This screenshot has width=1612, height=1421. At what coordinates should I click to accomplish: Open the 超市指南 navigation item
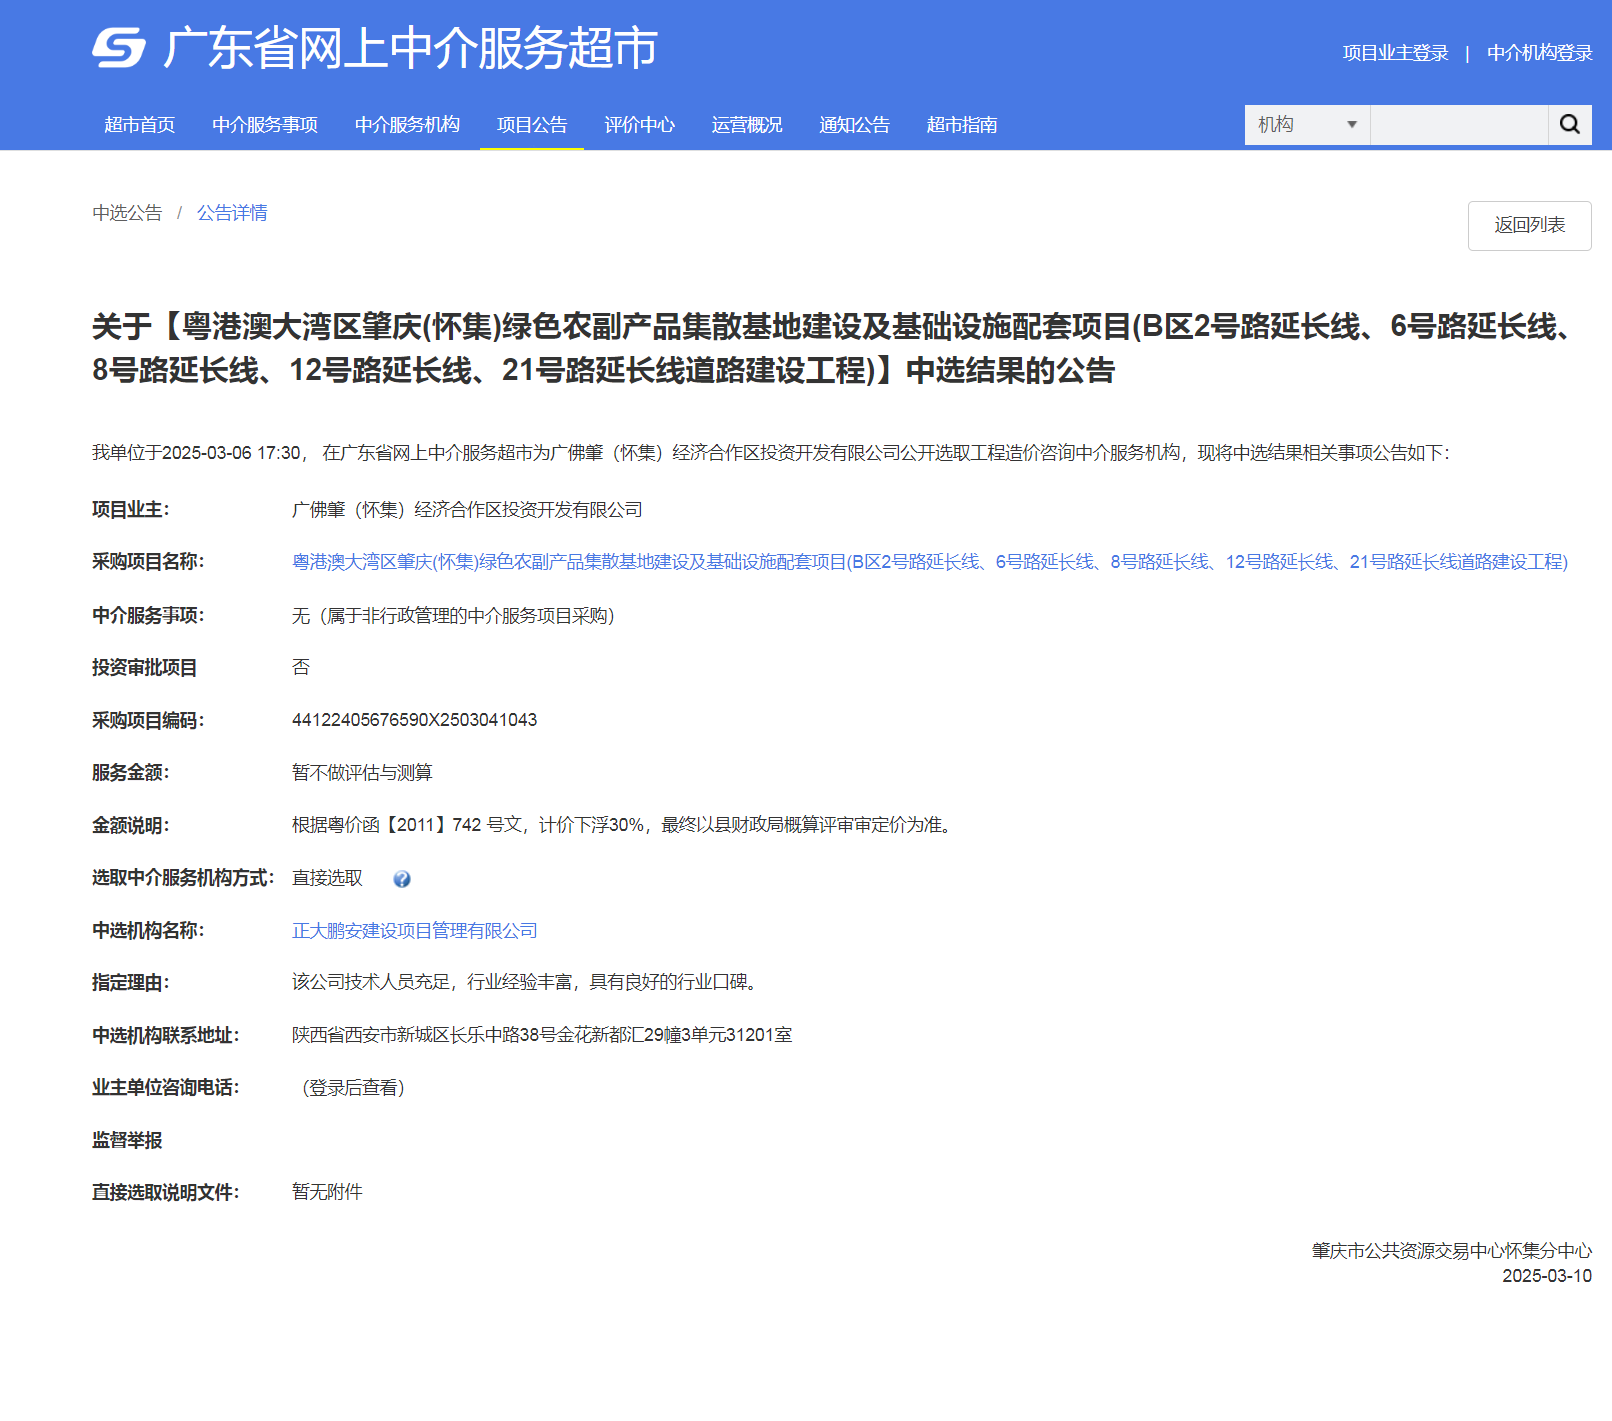961,125
